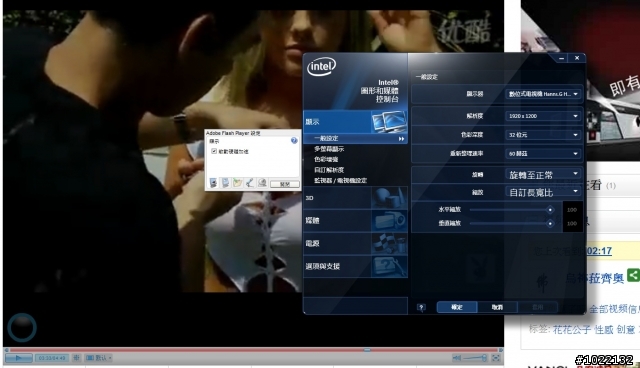Open the 1920 x 1200 resolution dropdown
This screenshot has width=640, height=368.
pyautogui.click(x=543, y=116)
